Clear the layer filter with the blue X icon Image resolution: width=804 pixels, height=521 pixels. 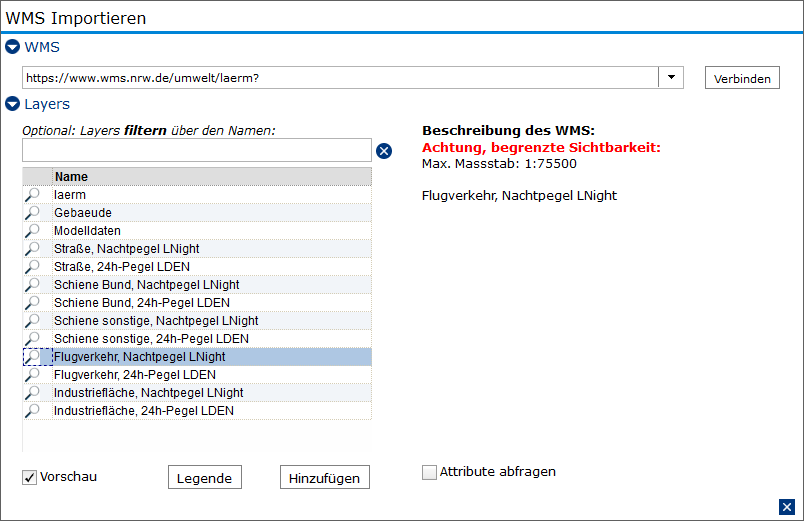click(x=384, y=151)
